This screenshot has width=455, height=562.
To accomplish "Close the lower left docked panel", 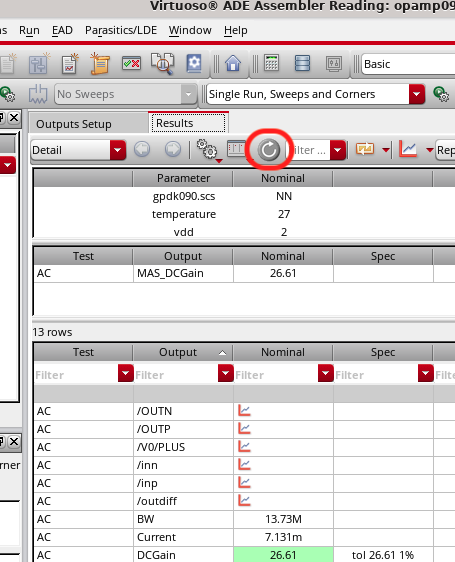I will 14,442.
